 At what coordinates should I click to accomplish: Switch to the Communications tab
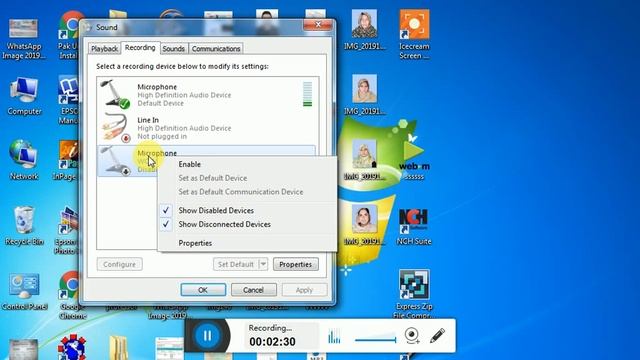pos(216,49)
